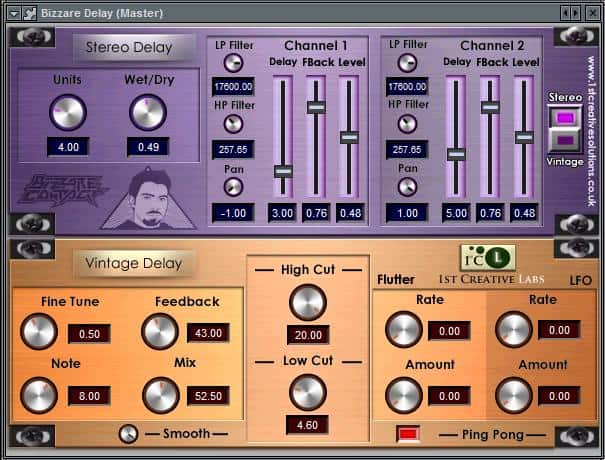The width and height of the screenshot is (605, 460).
Task: Click the artist portrait triangle image
Action: pos(149,199)
